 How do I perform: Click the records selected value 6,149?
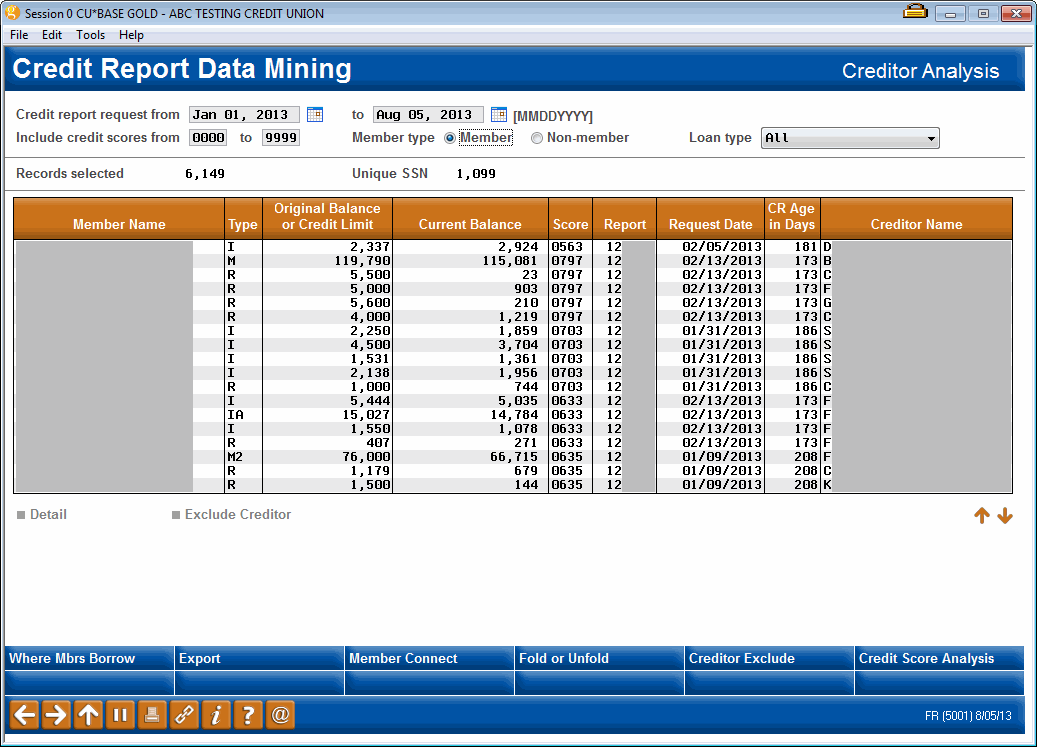tap(204, 174)
